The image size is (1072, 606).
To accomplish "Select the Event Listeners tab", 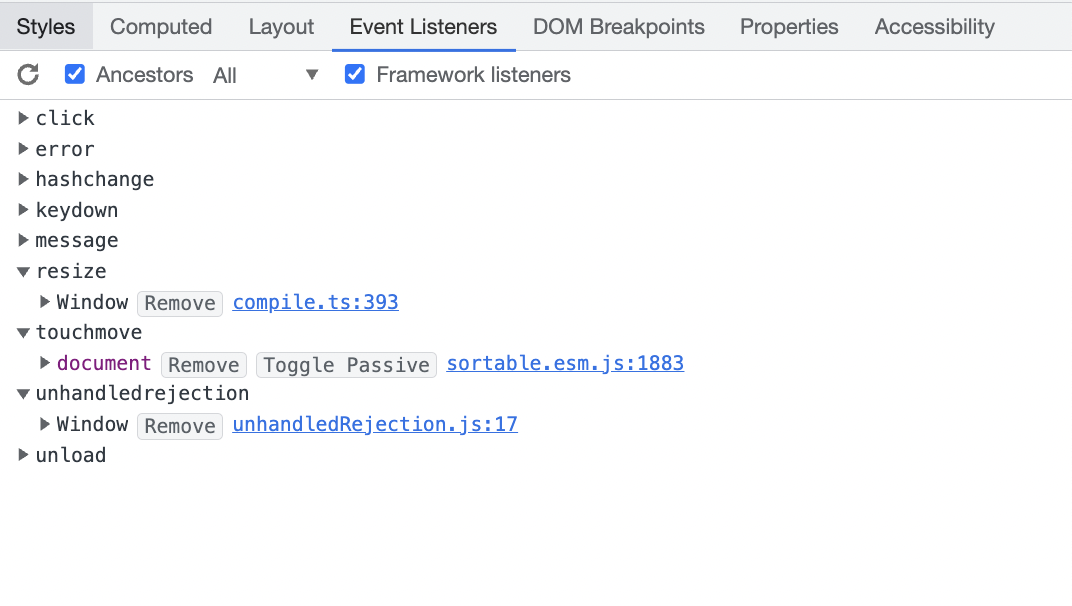I will [x=423, y=26].
